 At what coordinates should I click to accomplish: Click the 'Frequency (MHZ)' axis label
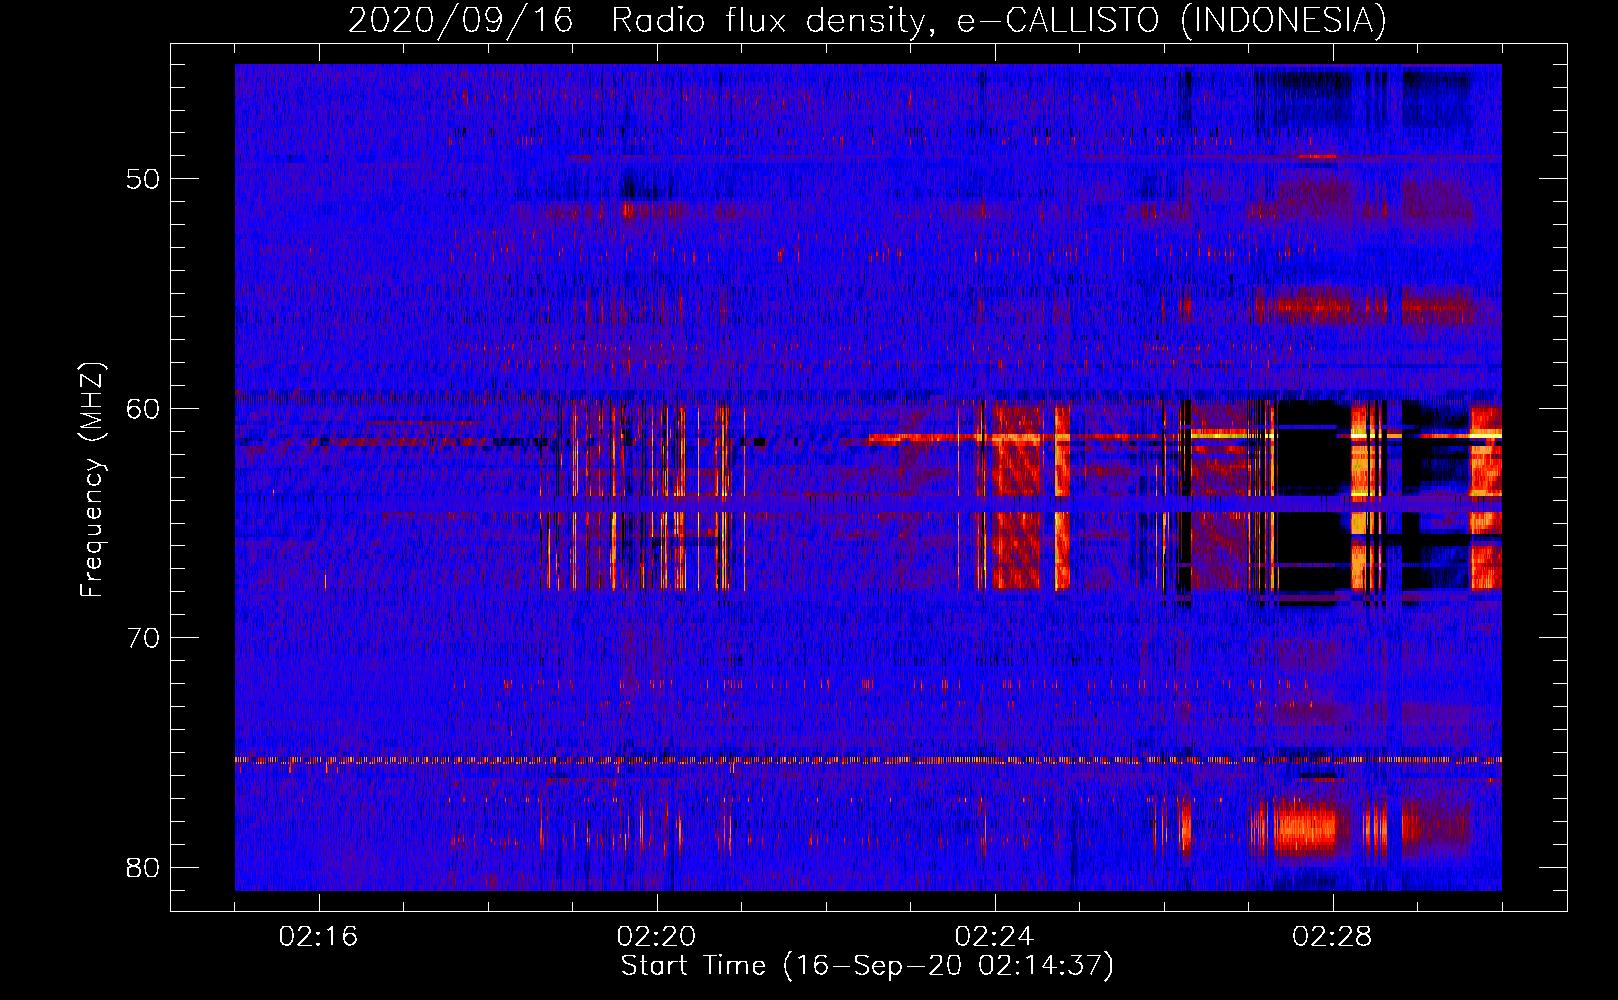tap(92, 480)
